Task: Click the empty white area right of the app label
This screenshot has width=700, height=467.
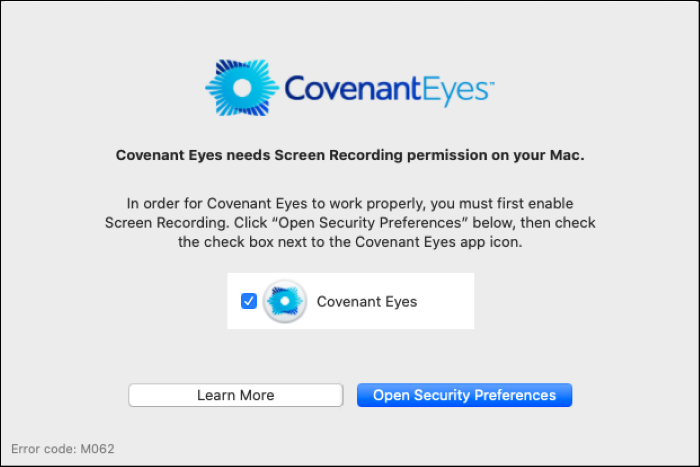Action: tap(445, 301)
